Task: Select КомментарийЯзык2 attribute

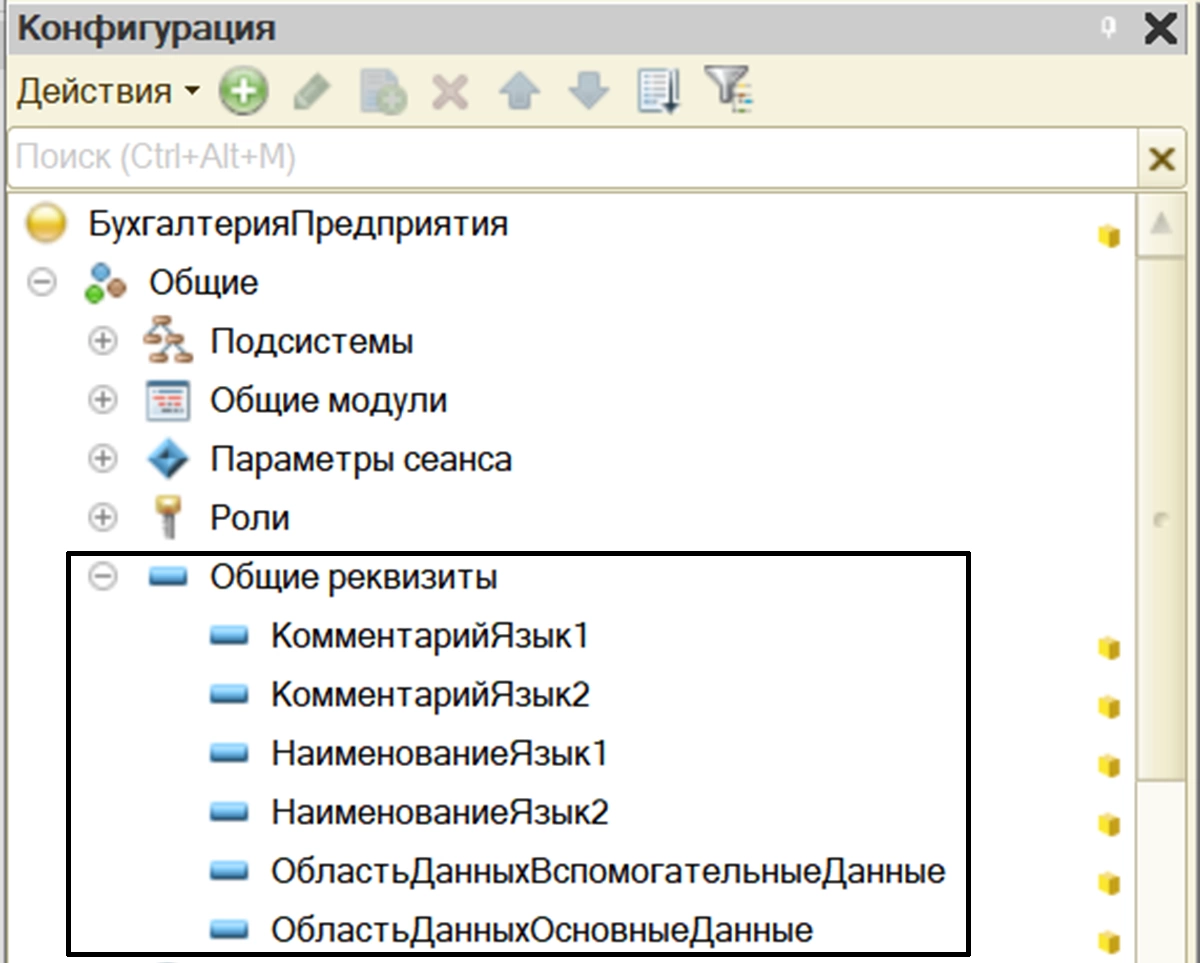Action: (430, 696)
